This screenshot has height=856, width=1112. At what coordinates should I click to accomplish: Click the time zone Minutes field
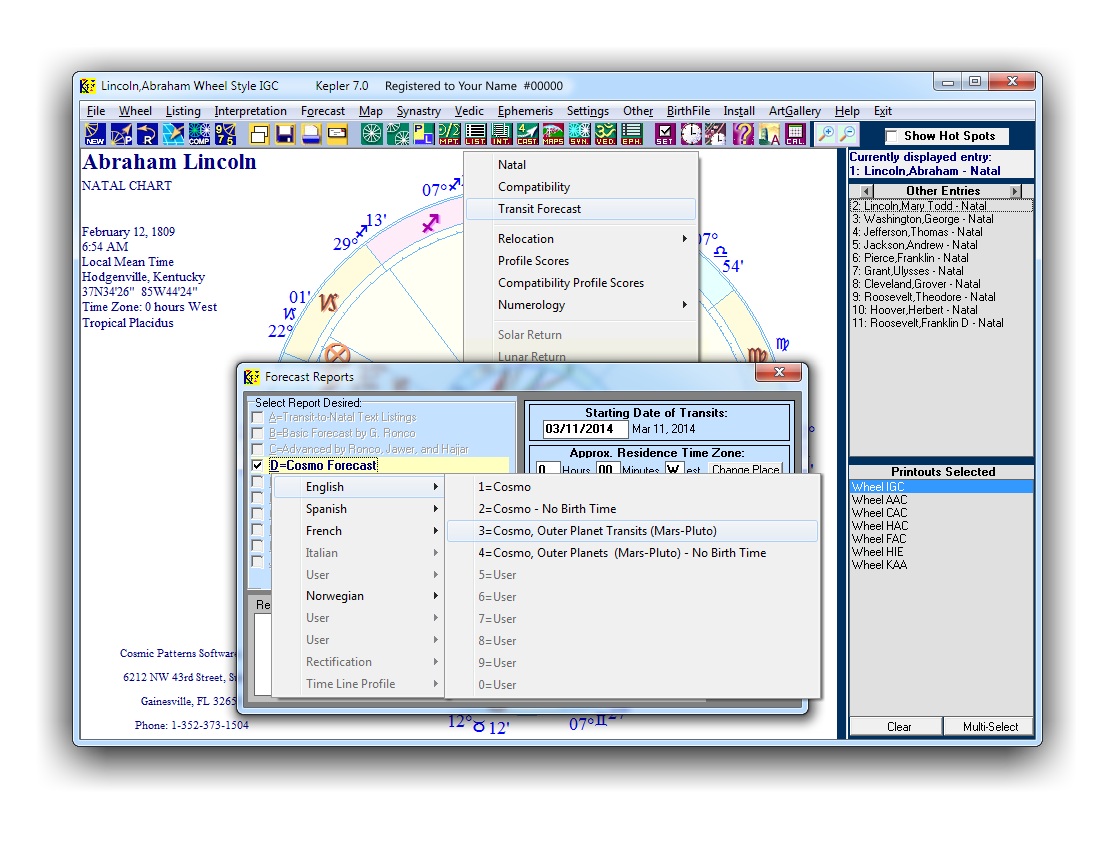606,469
